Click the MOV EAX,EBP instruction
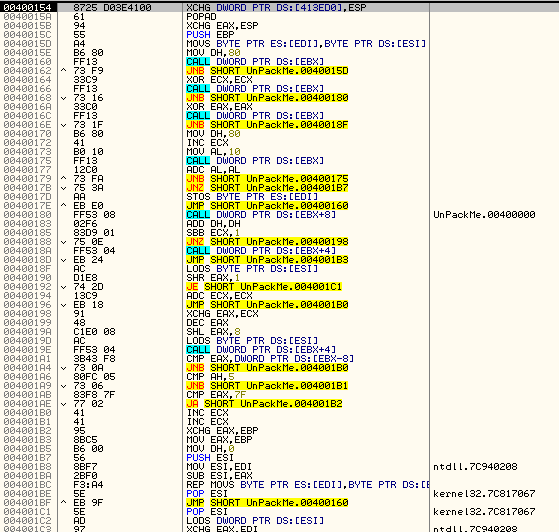Image resolution: width=559 pixels, height=532 pixels. (219, 440)
